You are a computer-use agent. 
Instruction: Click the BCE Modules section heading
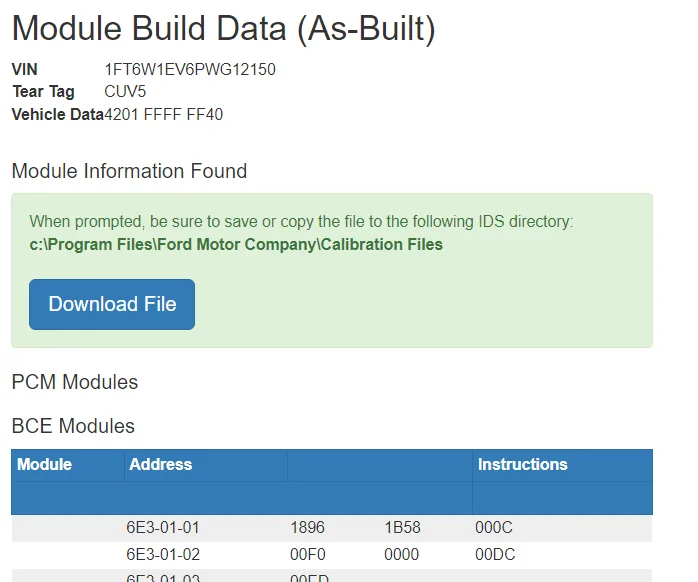tap(73, 426)
